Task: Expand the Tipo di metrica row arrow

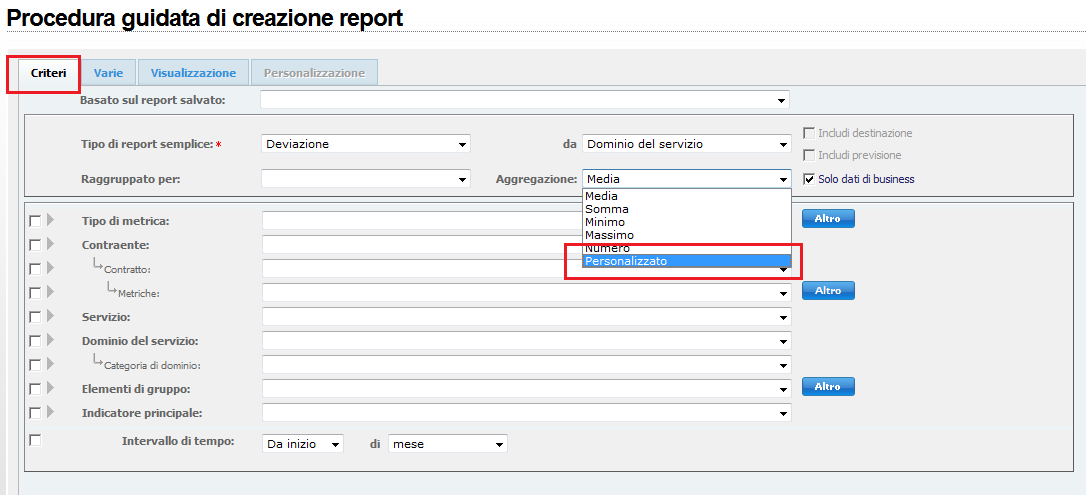Action: [50, 220]
